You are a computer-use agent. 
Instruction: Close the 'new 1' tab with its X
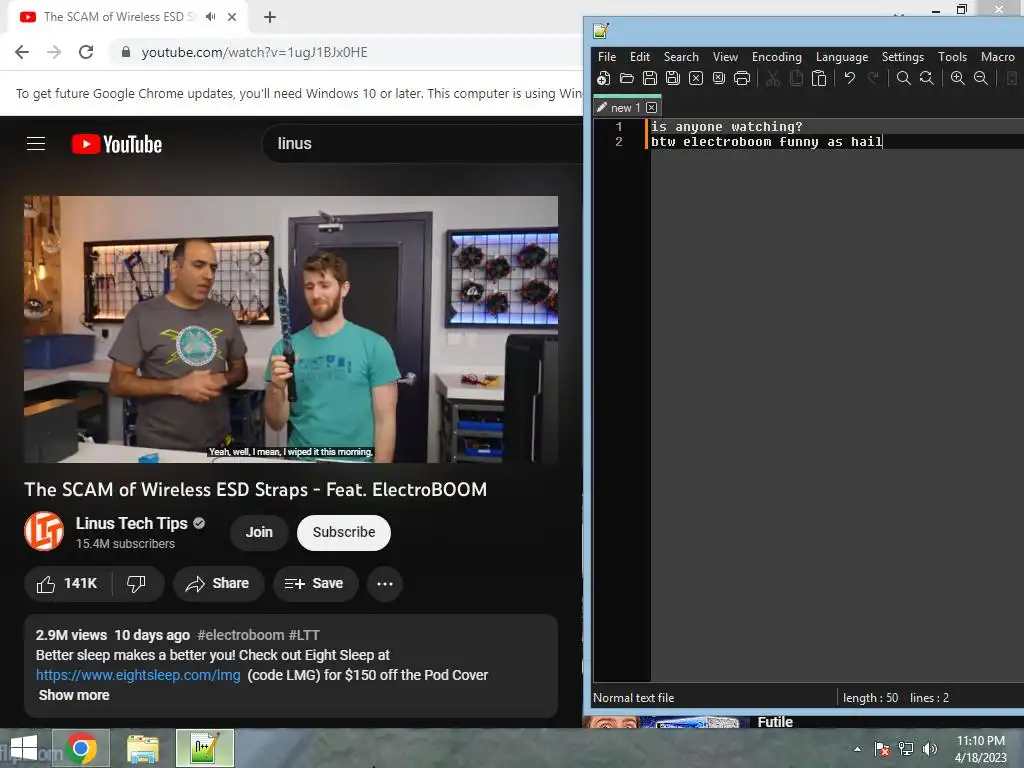(x=652, y=108)
